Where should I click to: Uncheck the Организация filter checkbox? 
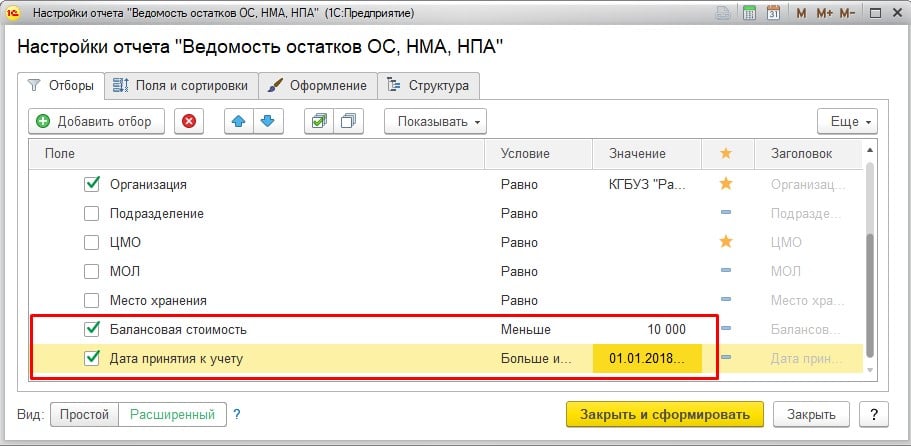[92, 184]
